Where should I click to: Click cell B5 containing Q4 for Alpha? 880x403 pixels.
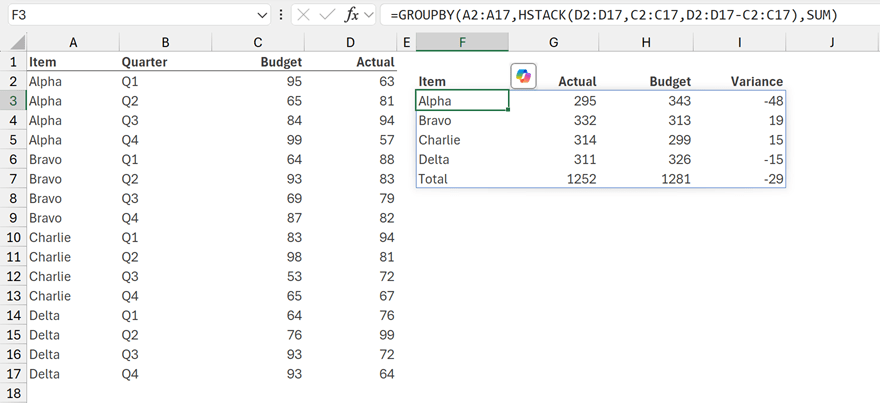pos(165,140)
